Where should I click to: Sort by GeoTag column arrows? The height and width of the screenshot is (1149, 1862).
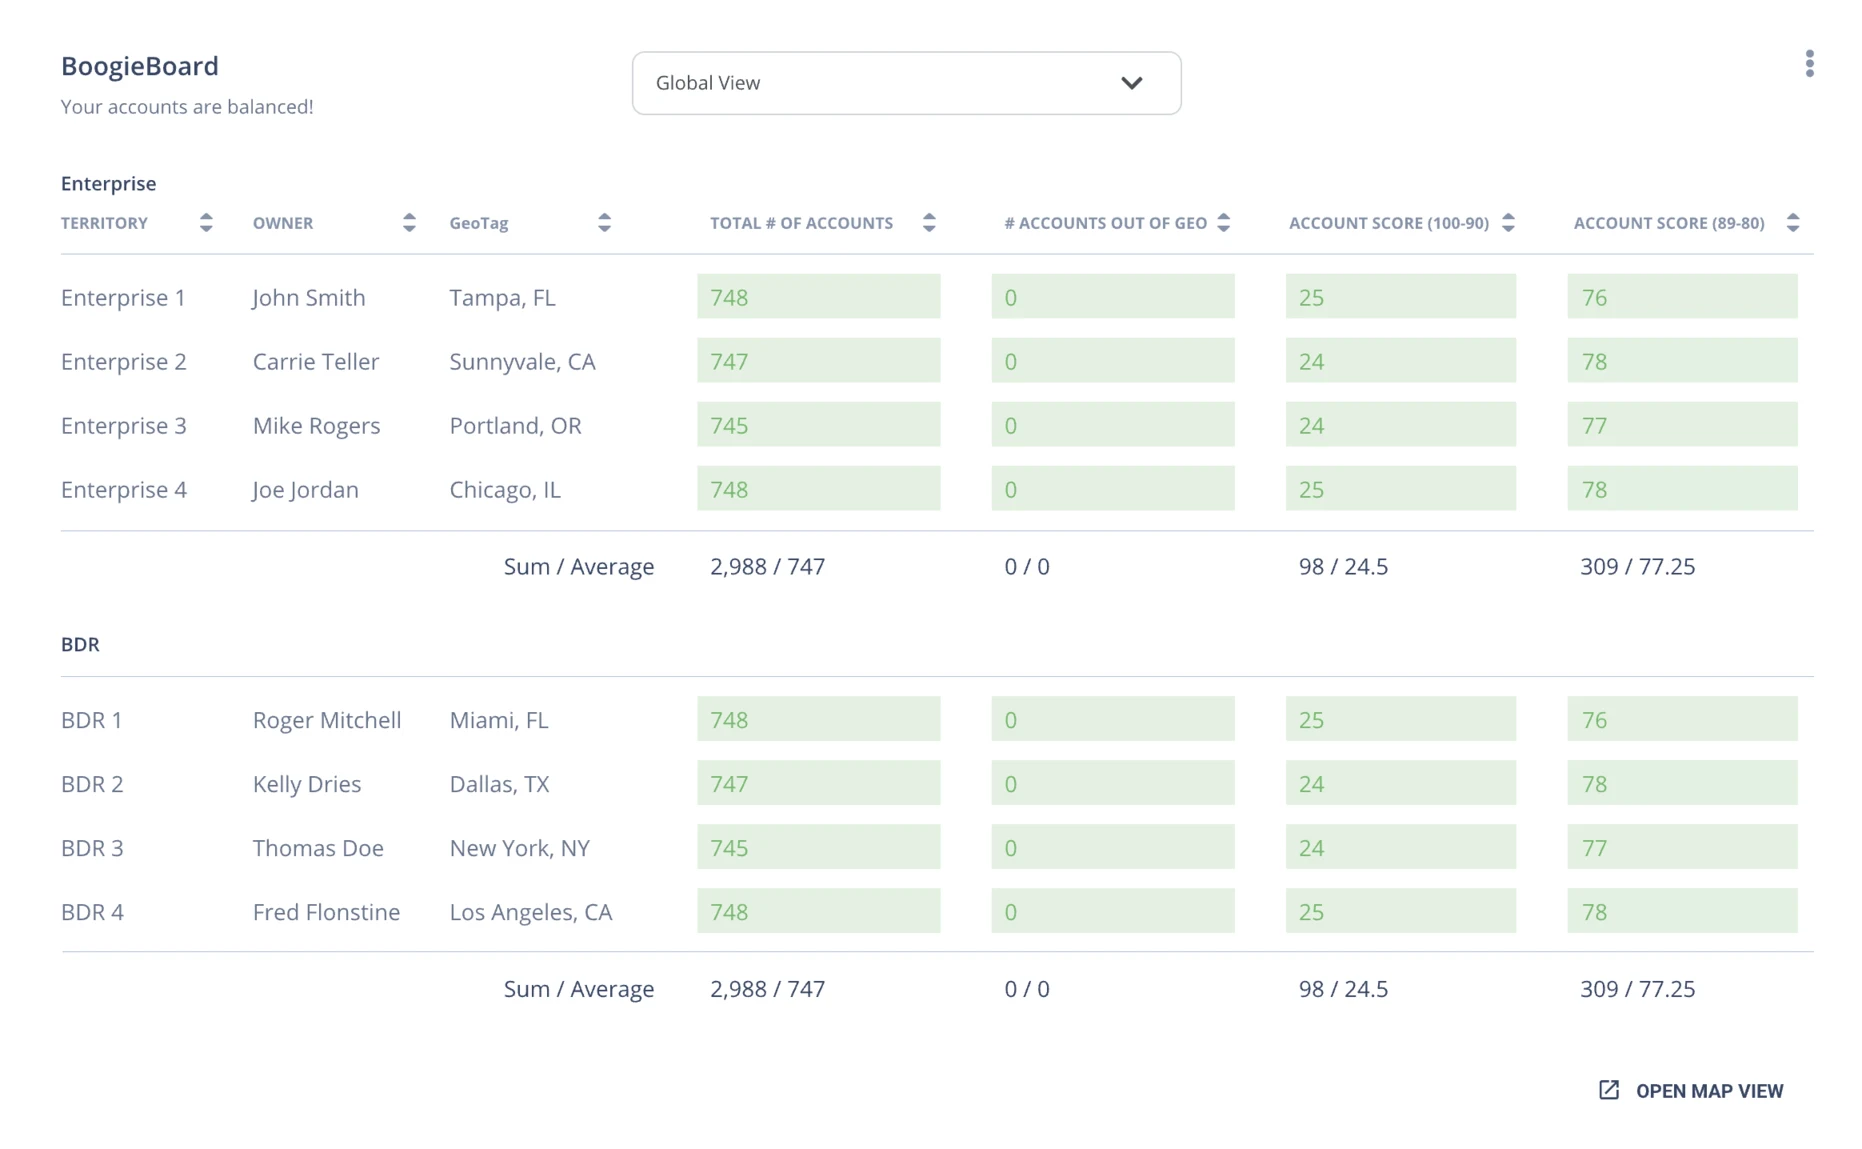604,223
